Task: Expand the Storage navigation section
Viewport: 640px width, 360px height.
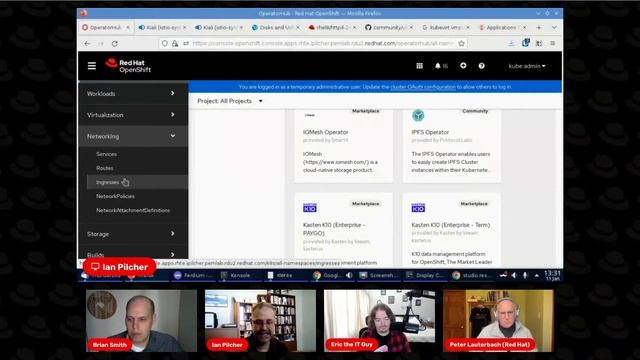Action: coord(133,234)
